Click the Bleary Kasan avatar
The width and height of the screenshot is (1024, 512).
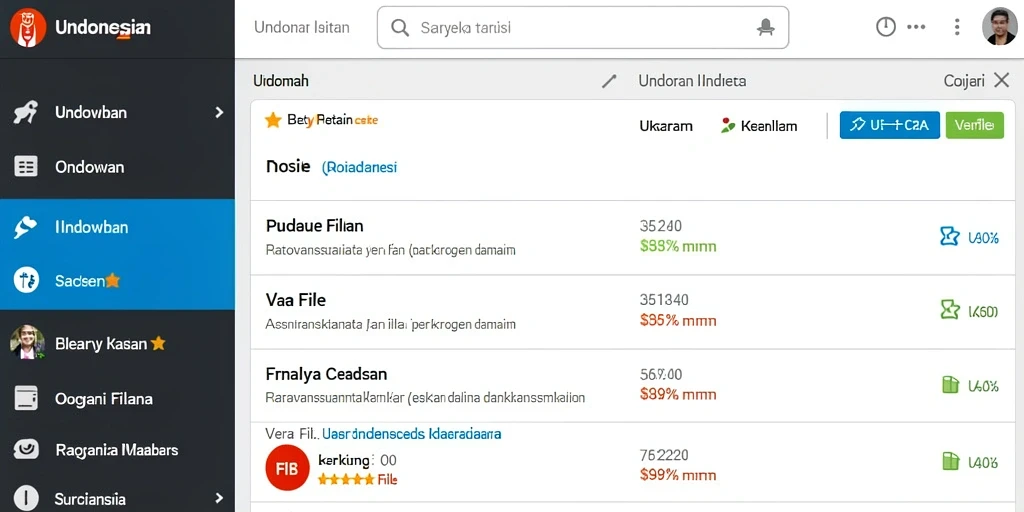pos(27,342)
